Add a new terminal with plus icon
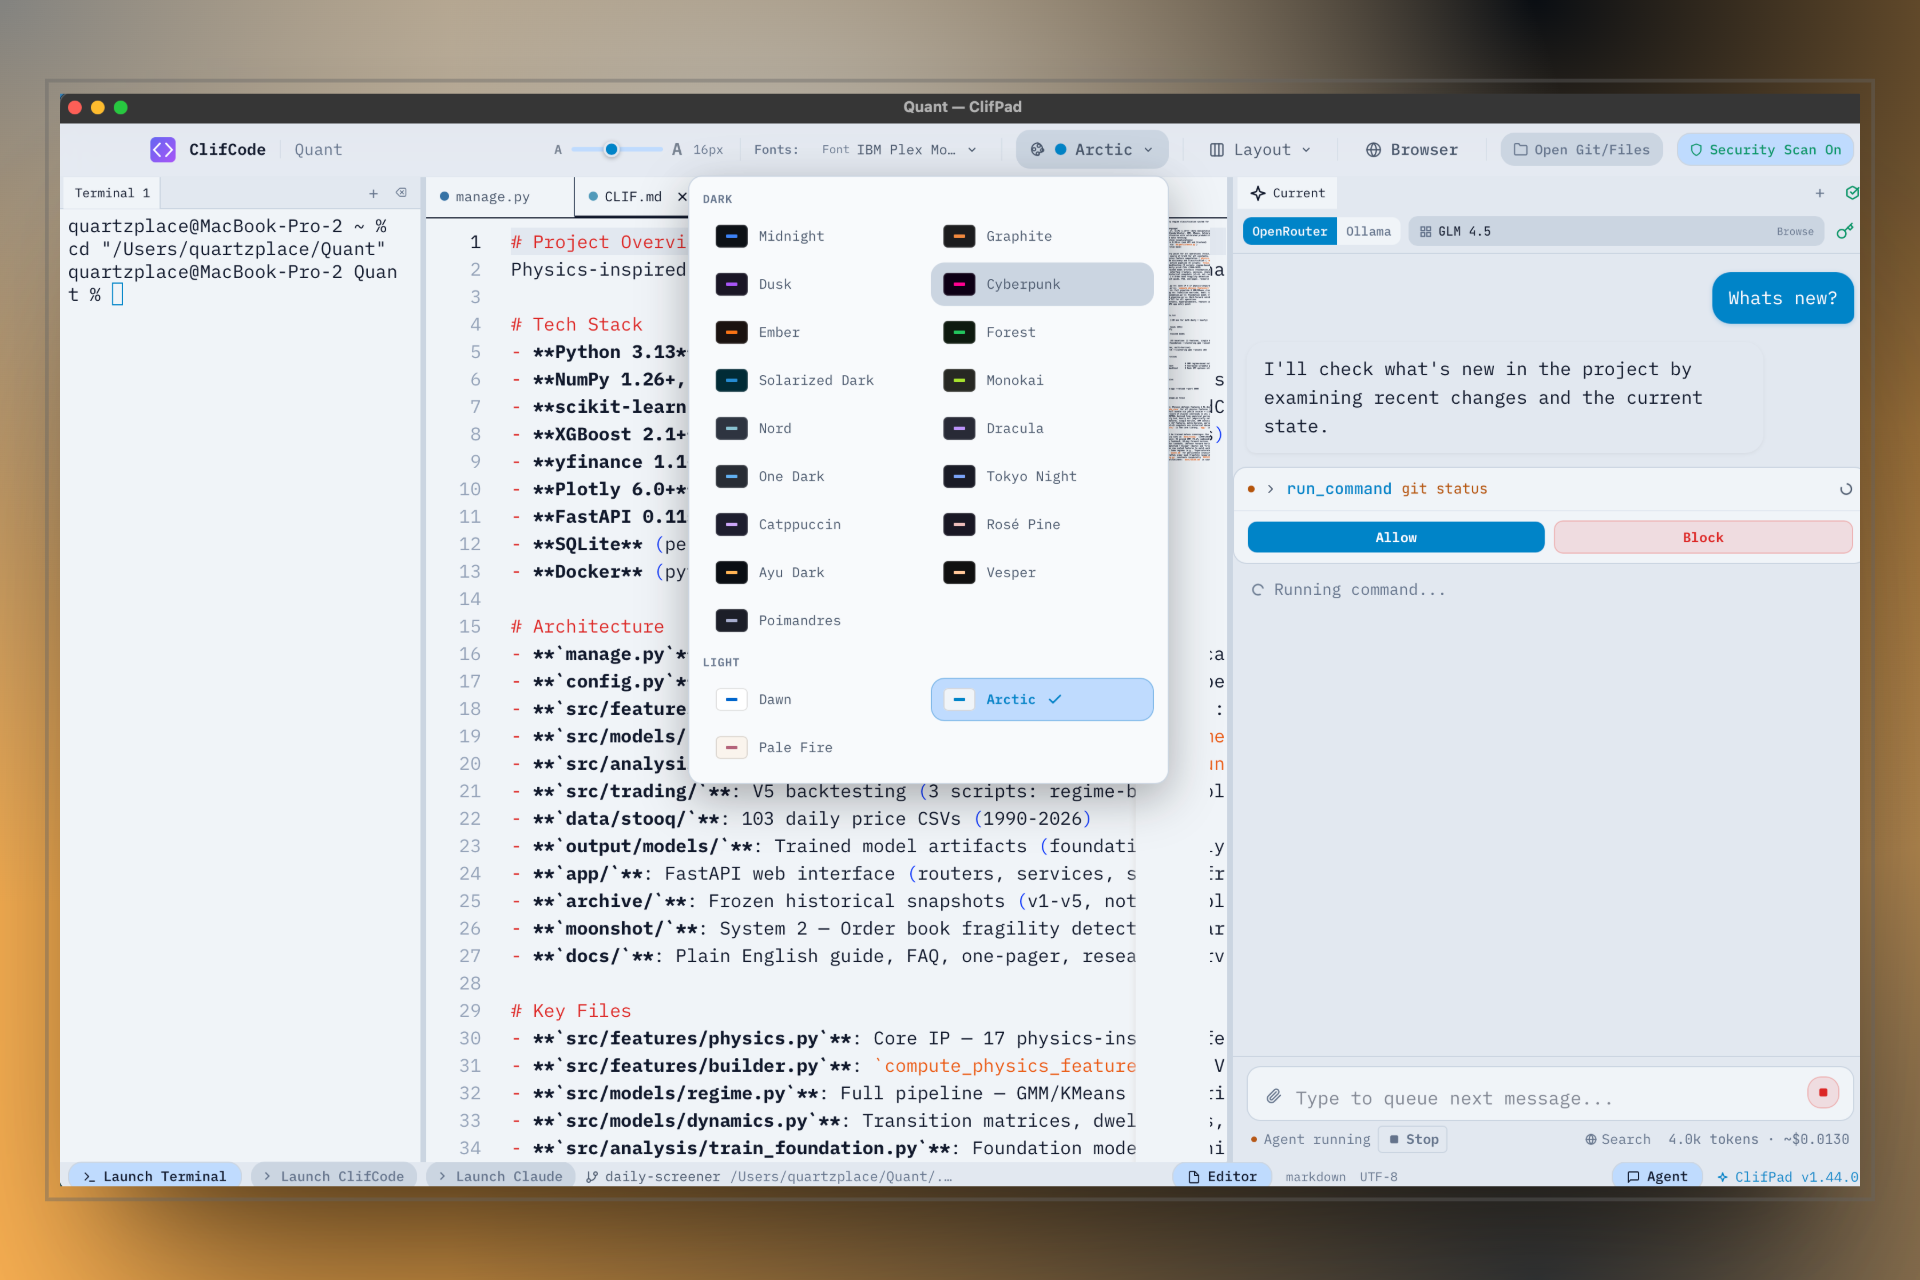Viewport: 1920px width, 1280px height. click(x=373, y=193)
